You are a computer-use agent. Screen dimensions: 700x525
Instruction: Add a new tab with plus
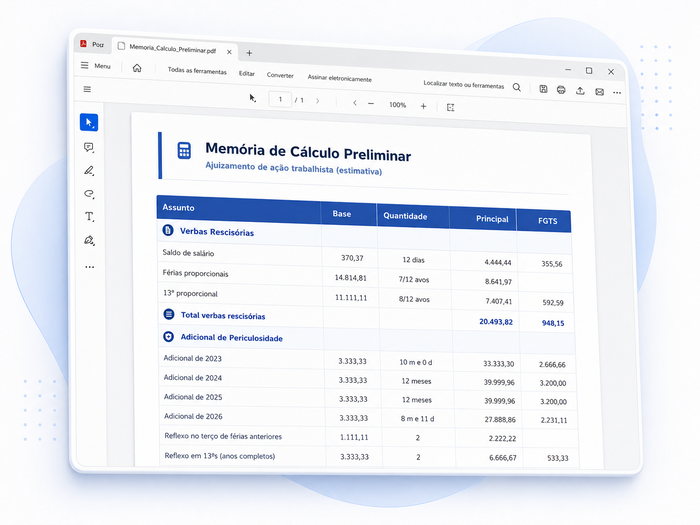click(249, 53)
